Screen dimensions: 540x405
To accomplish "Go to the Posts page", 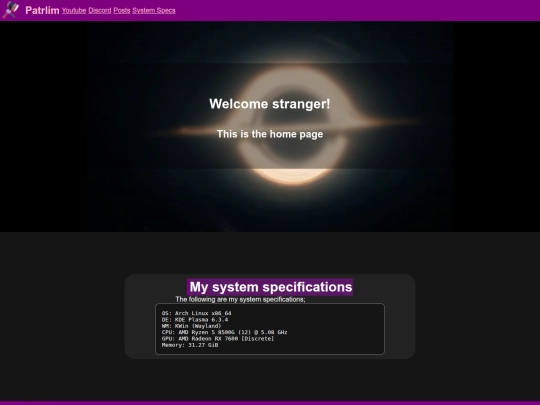I will tap(122, 10).
